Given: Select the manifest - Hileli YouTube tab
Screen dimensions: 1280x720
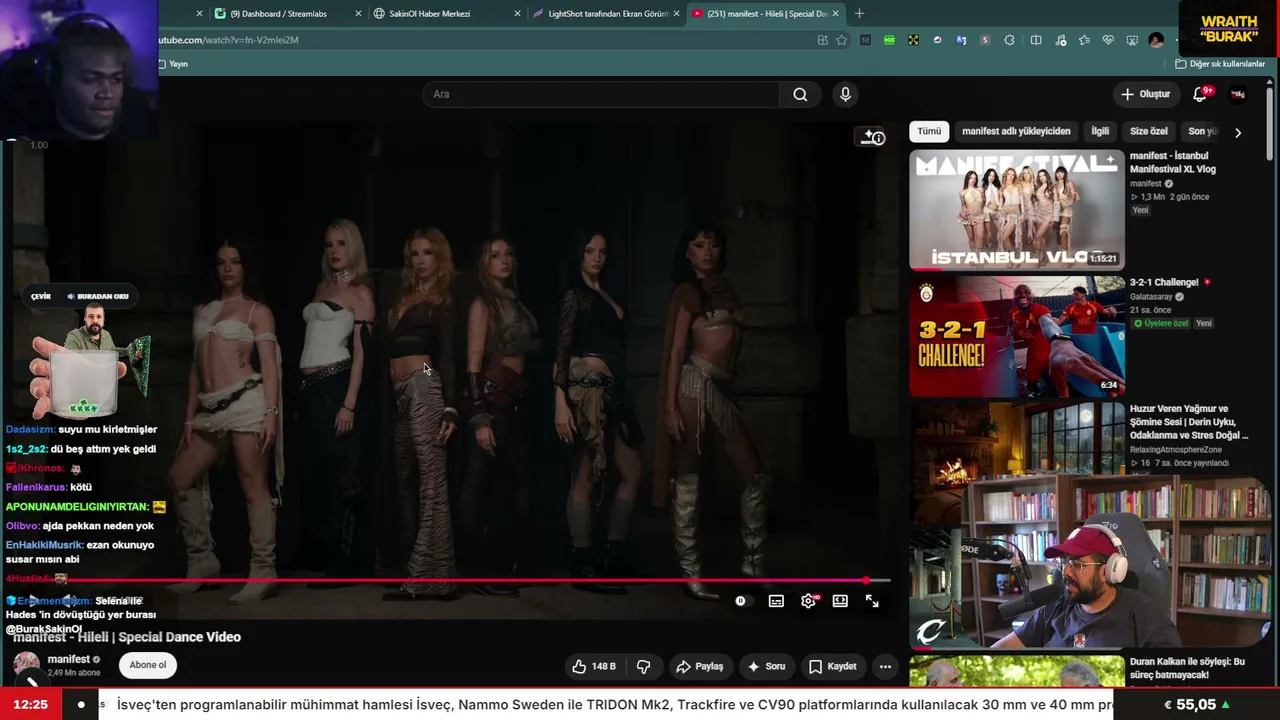Looking at the screenshot, I should pos(766,14).
